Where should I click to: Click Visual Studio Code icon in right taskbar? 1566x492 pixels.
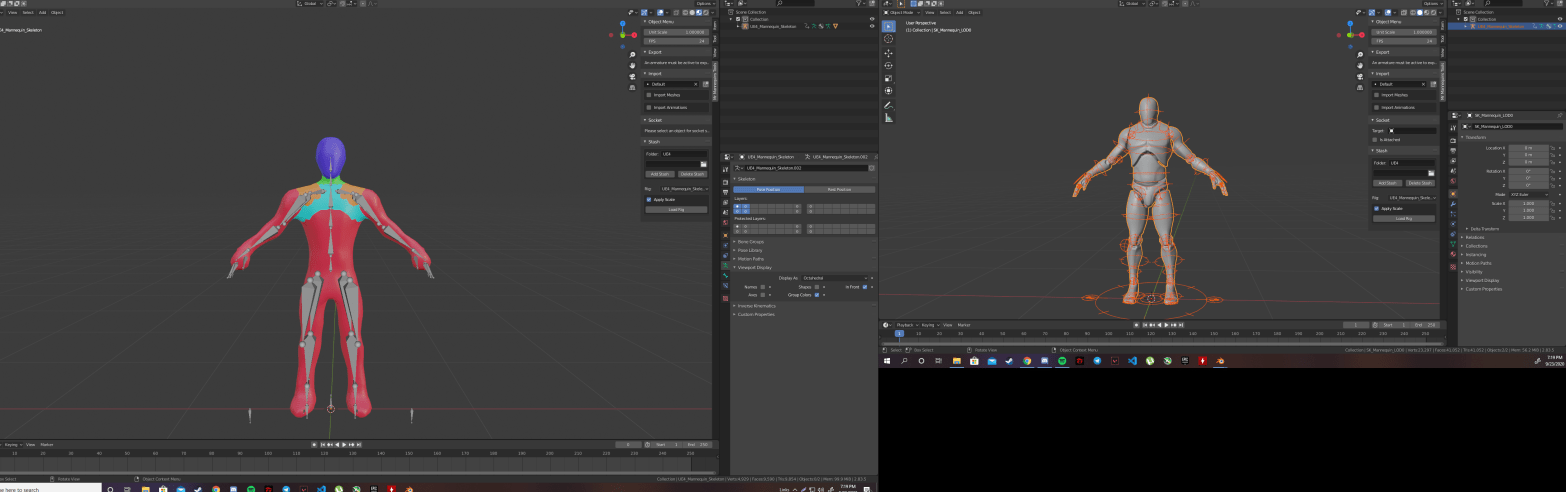(1132, 361)
